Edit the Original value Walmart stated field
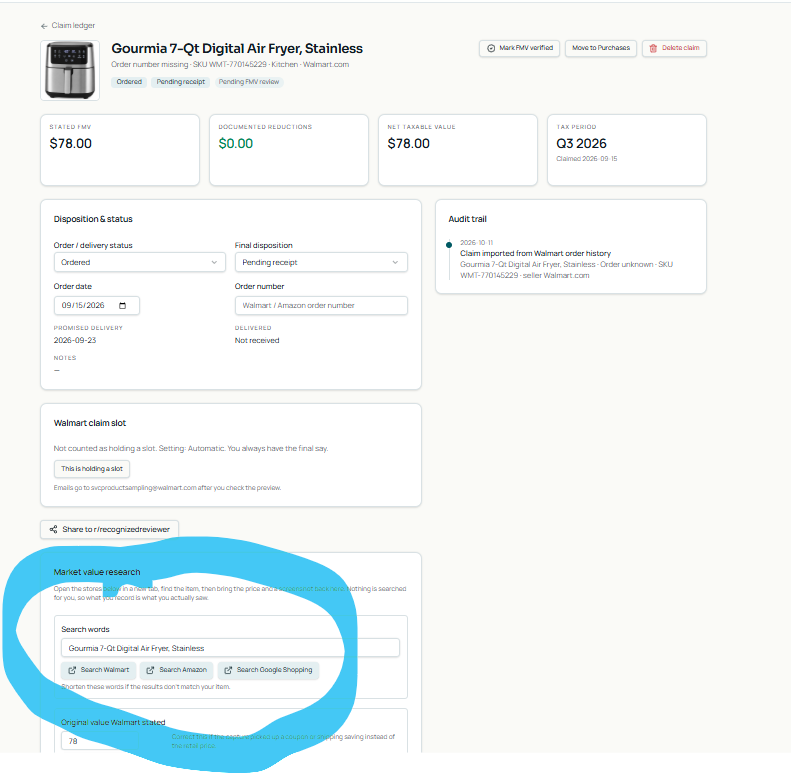791x774 pixels. click(100, 741)
